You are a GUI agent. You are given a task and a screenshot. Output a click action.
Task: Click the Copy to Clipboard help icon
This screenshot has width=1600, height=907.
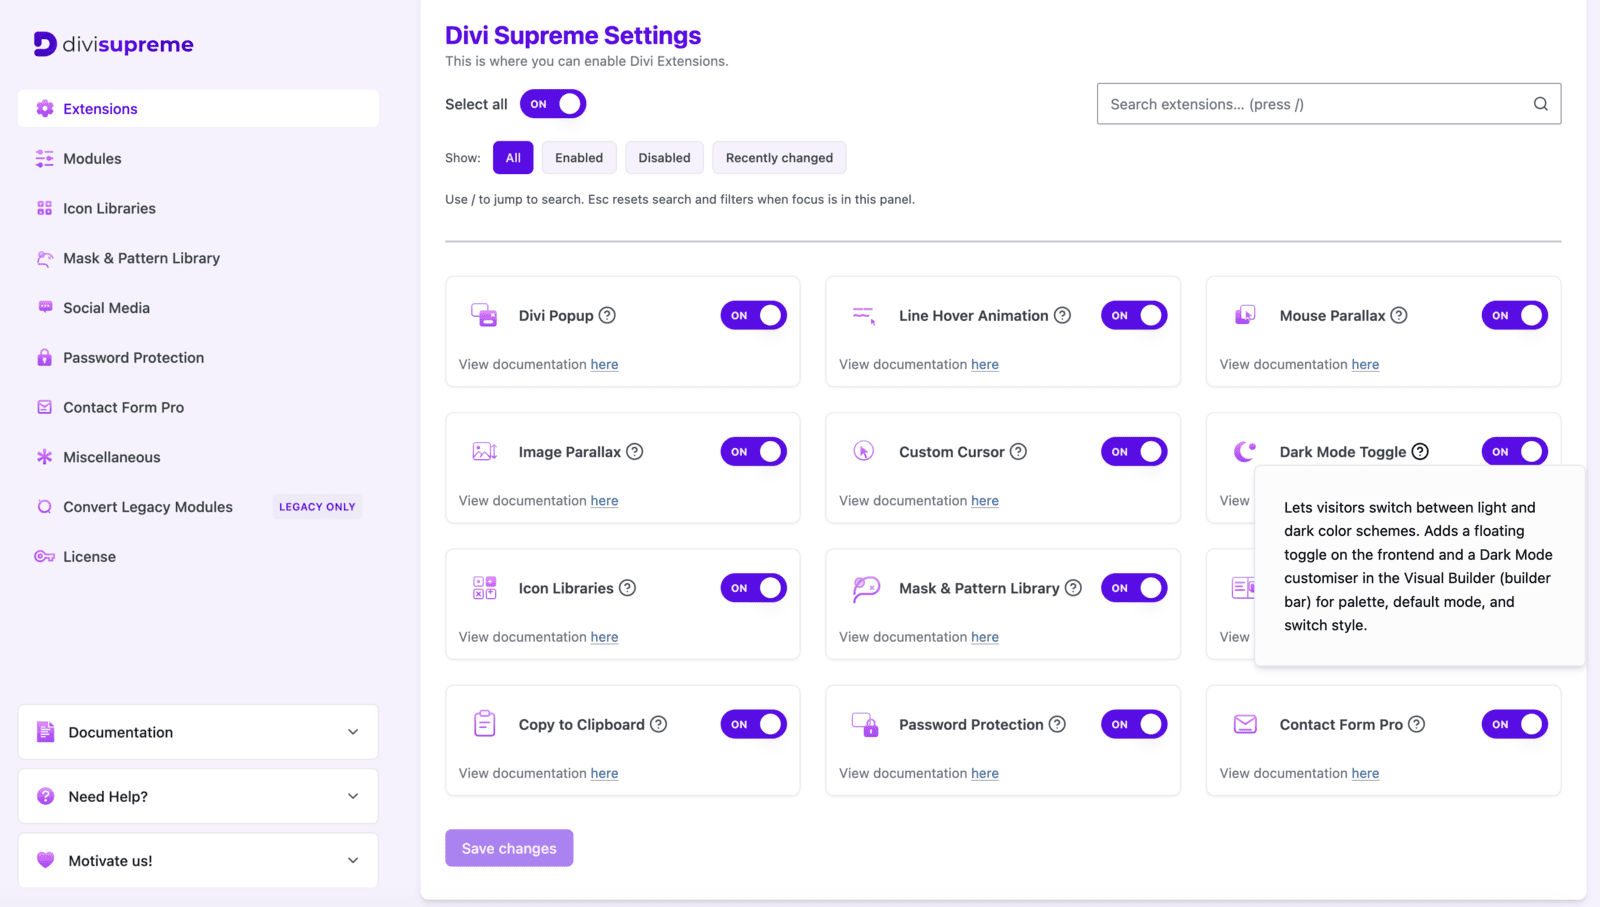pyautogui.click(x=659, y=724)
